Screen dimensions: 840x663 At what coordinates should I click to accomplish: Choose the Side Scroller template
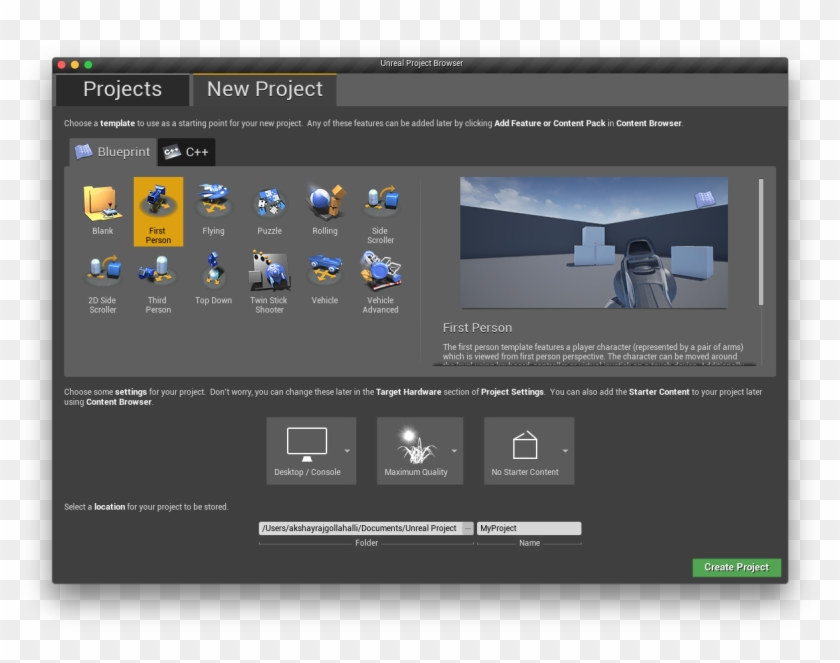coord(380,212)
